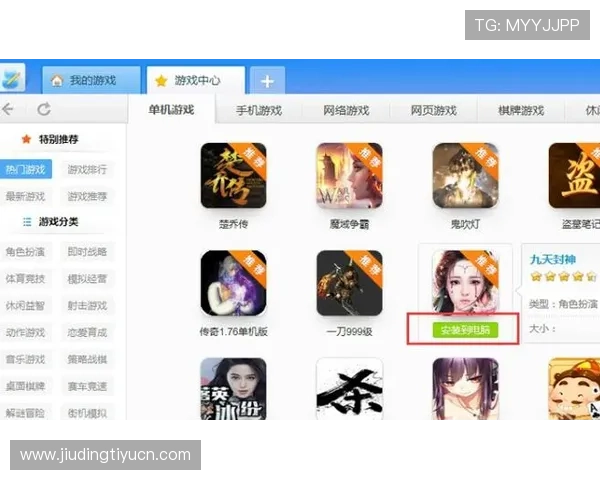
Task: Select 棋牌游戏 category tab
Action: (x=521, y=111)
